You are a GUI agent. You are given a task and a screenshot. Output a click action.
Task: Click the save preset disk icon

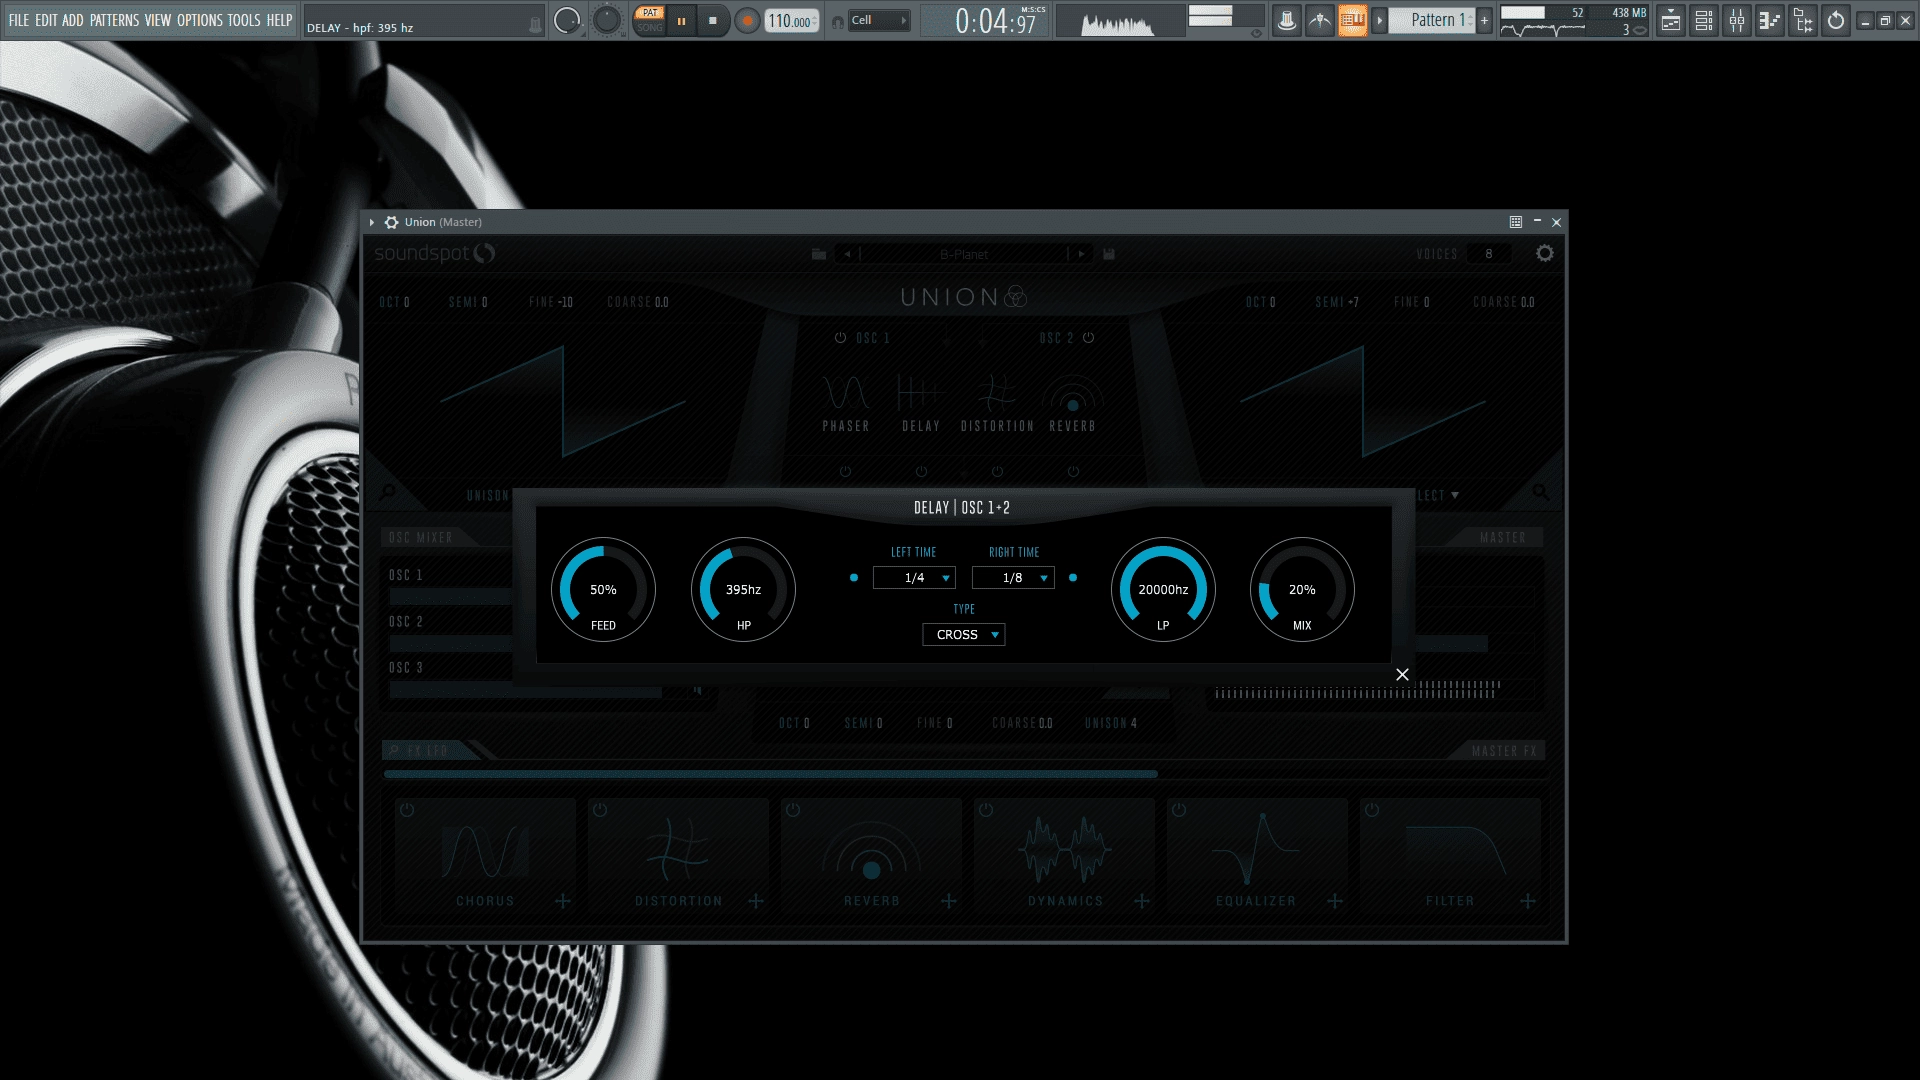click(x=1109, y=254)
